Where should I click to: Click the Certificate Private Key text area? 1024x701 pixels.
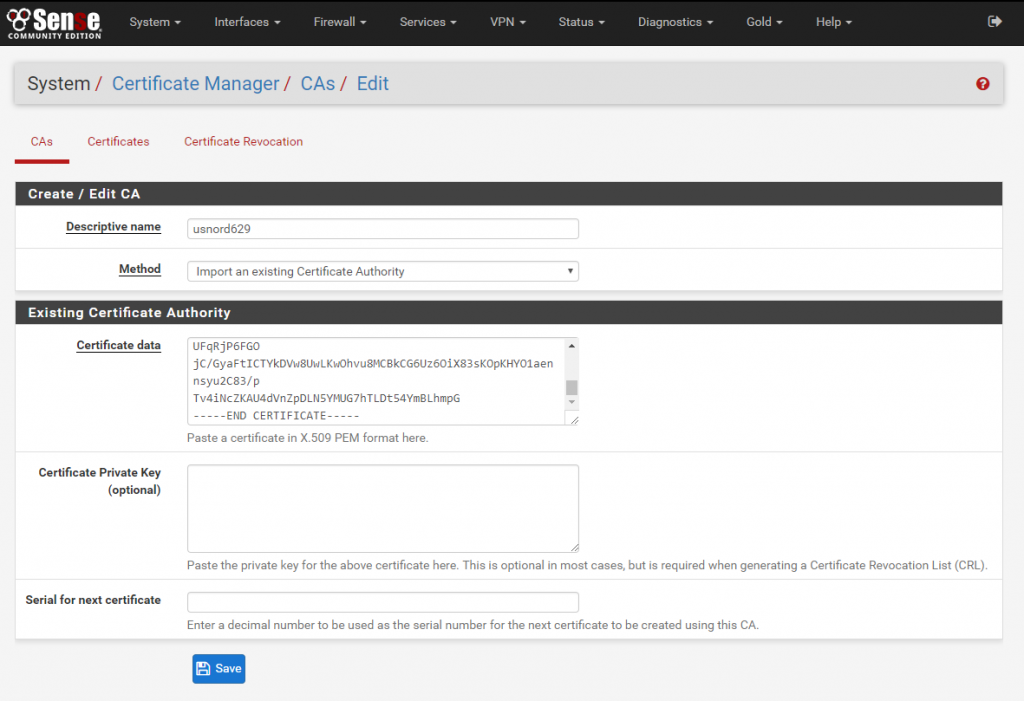[x=382, y=508]
